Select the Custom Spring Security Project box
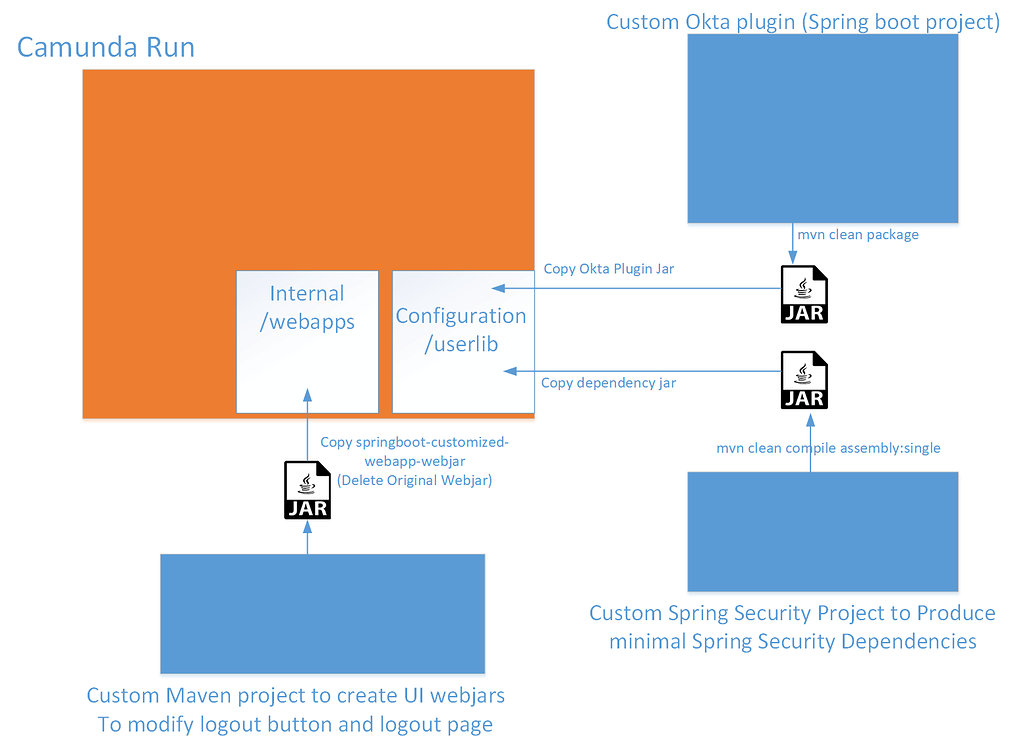This screenshot has width=1014, height=750. click(822, 531)
